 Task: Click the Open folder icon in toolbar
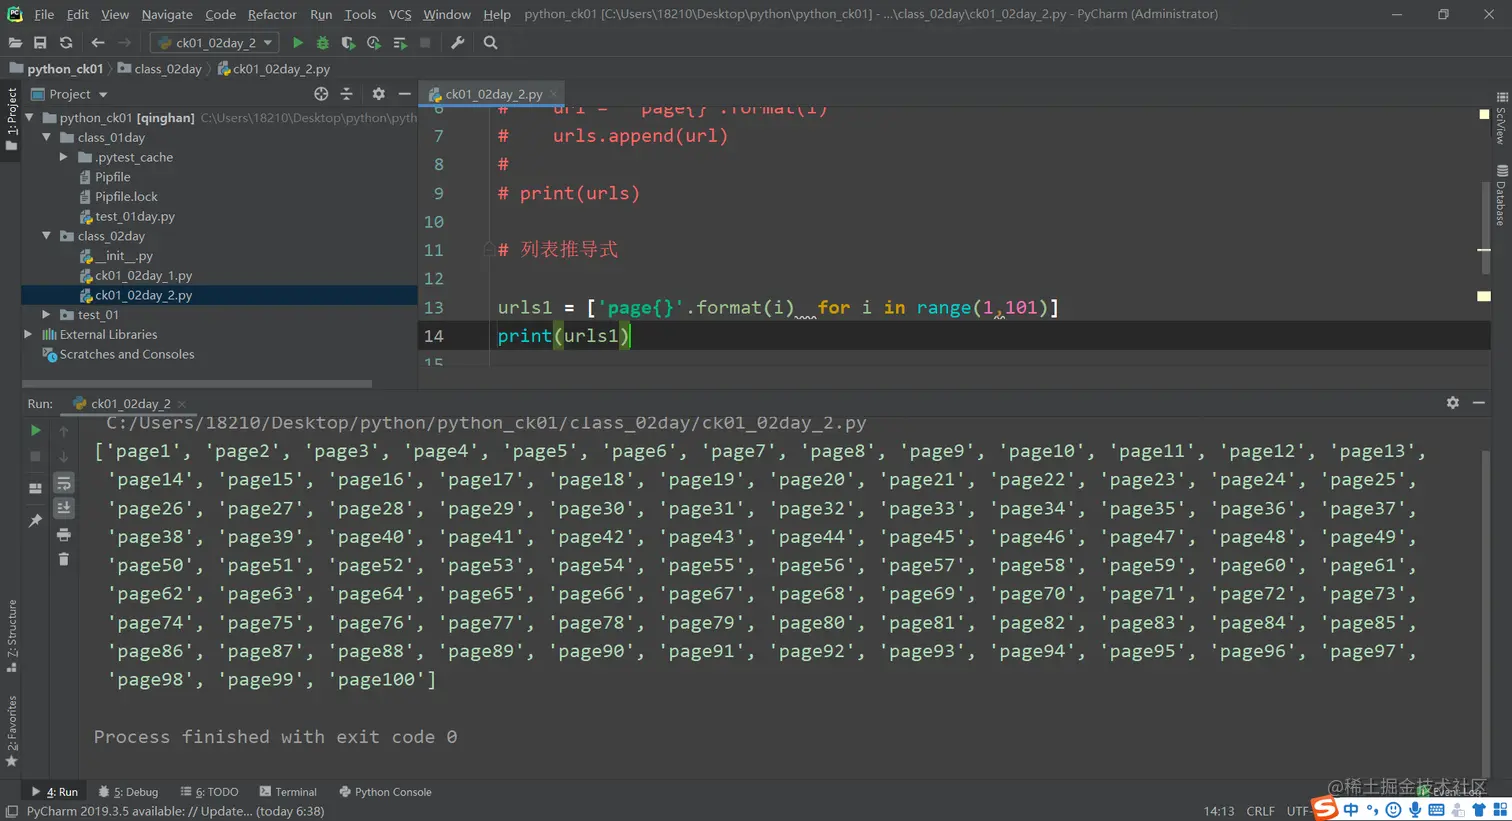click(15, 43)
